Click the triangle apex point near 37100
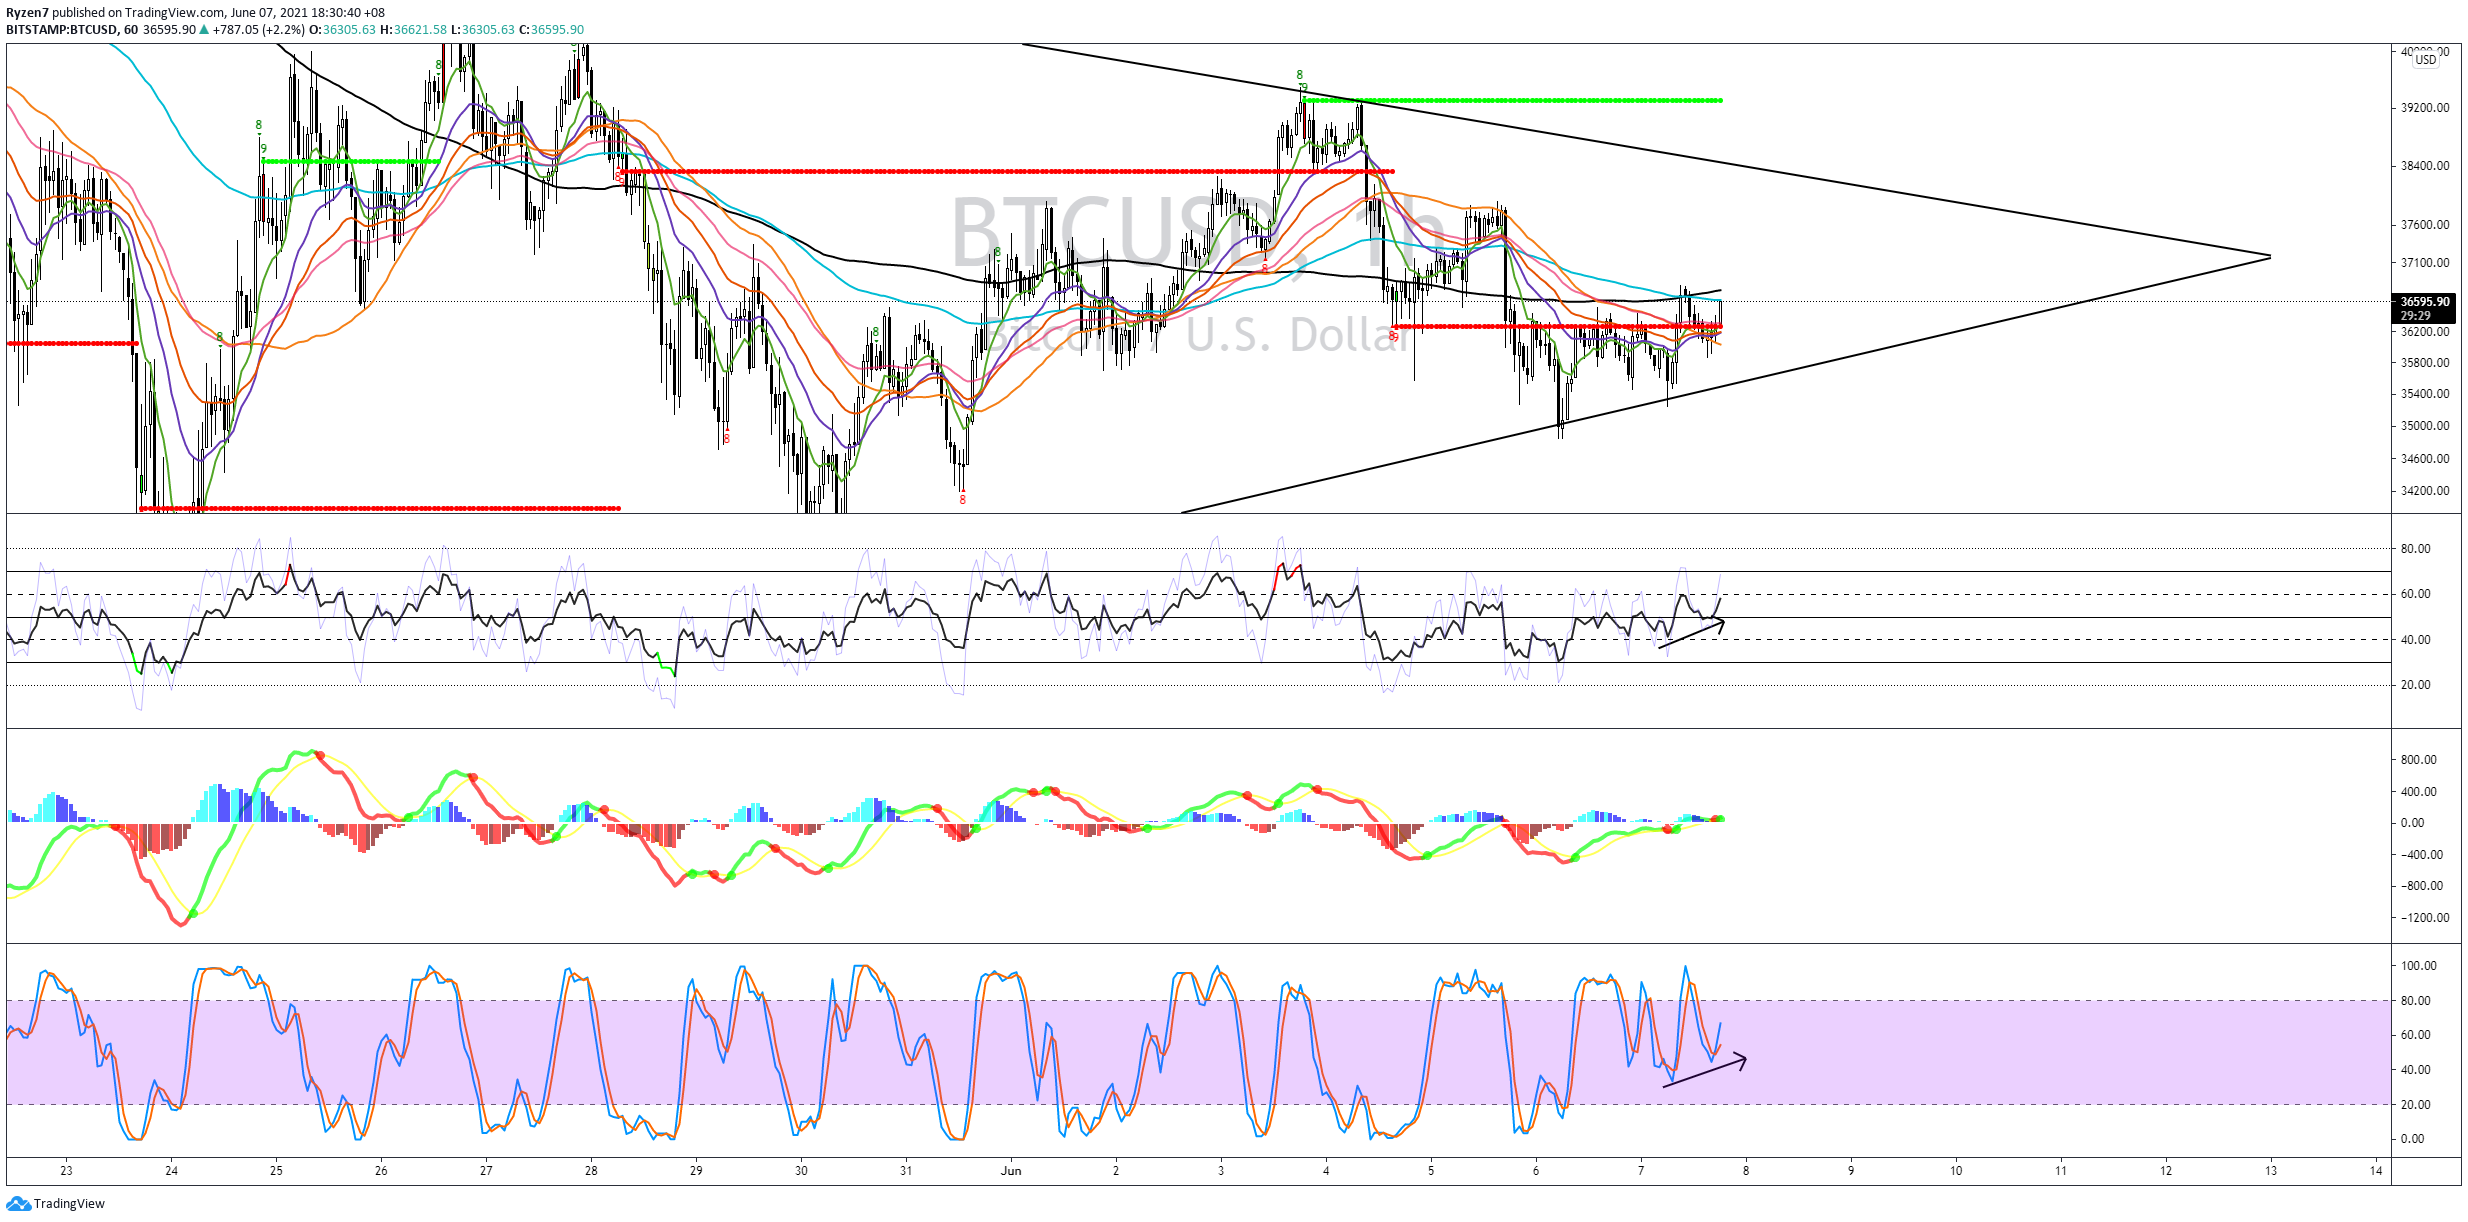 click(x=2270, y=257)
